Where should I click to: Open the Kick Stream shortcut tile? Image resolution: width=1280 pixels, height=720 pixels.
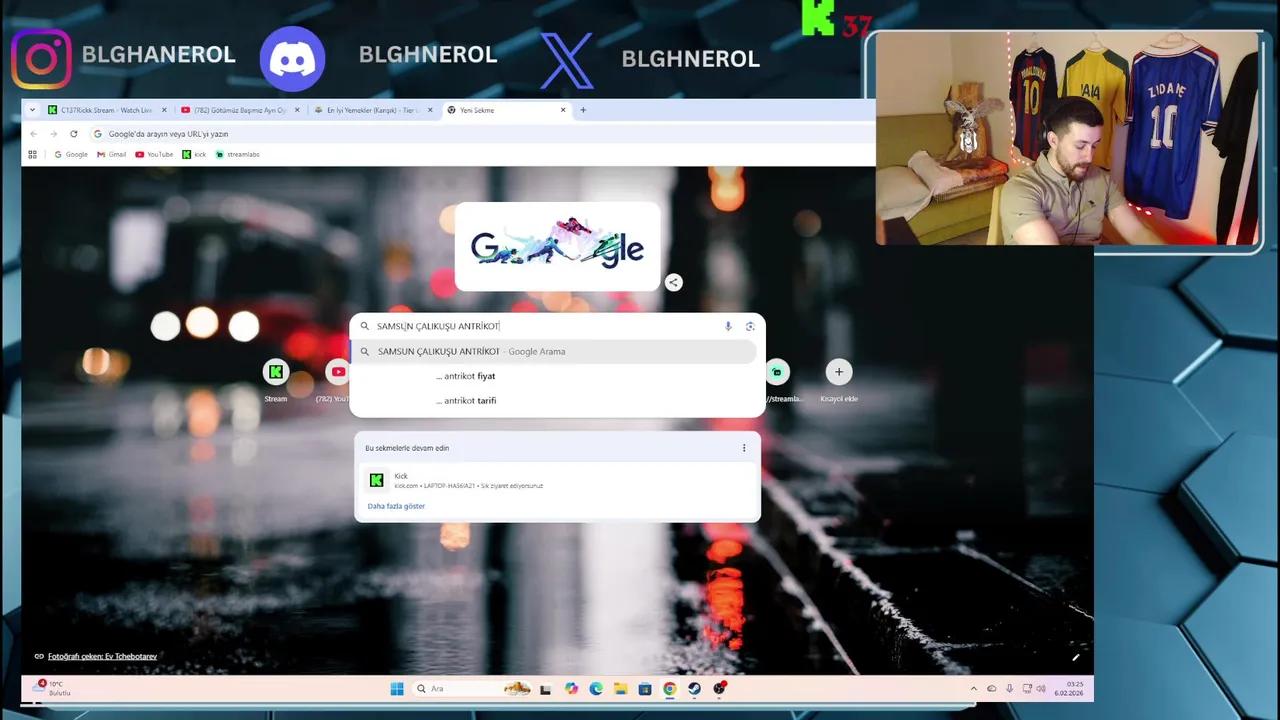coord(276,381)
